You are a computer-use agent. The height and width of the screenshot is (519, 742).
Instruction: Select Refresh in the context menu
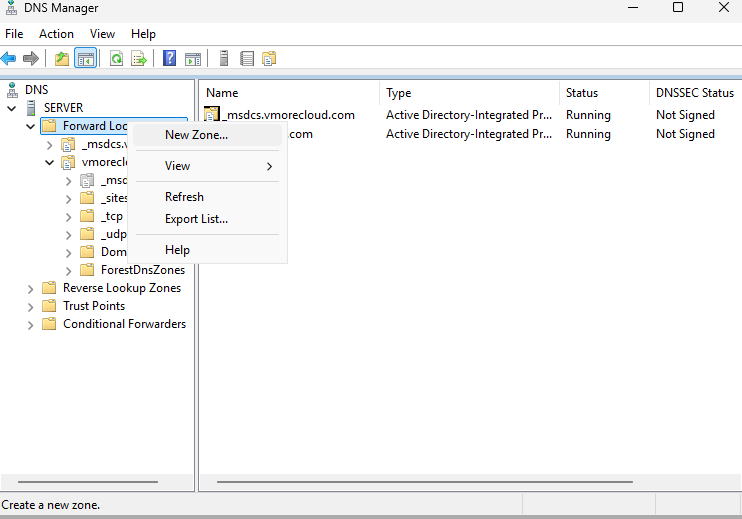207,197
